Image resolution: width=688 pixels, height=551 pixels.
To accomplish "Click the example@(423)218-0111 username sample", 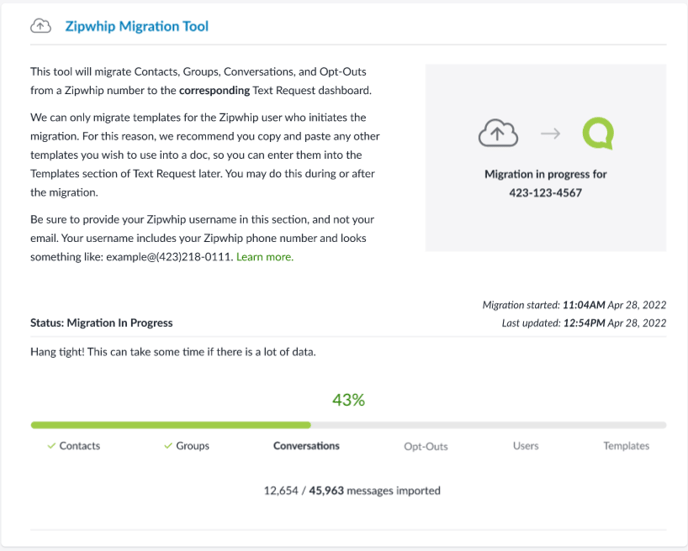I will [169, 257].
